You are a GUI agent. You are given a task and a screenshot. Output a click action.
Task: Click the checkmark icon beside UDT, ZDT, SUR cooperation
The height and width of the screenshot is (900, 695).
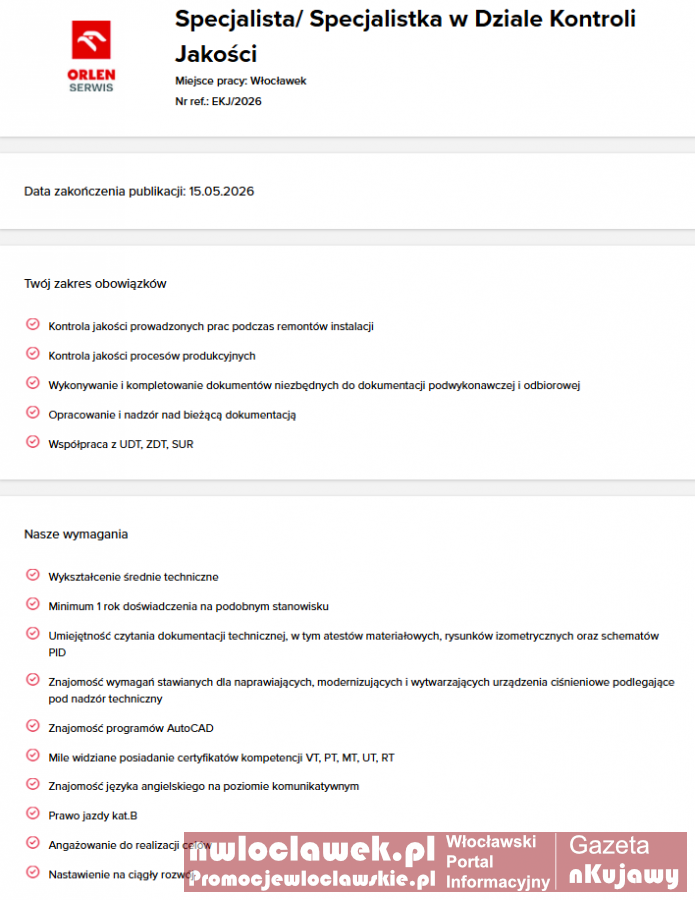click(x=31, y=442)
